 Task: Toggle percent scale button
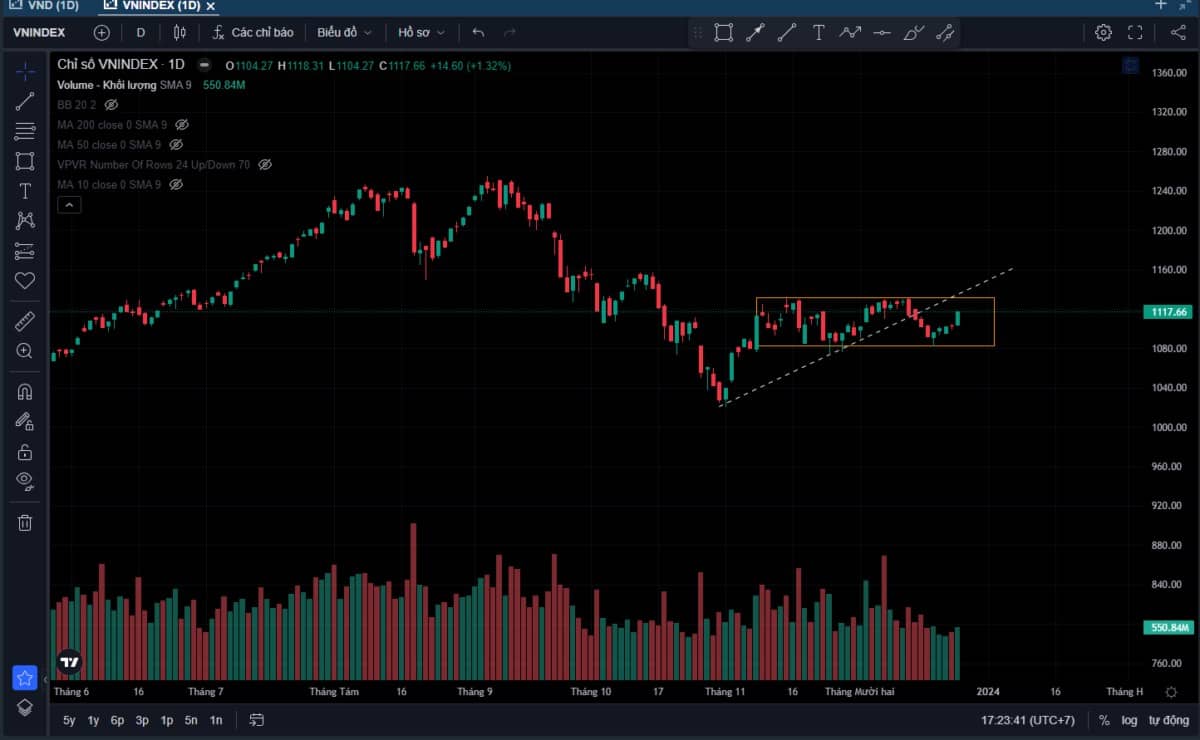1104,720
